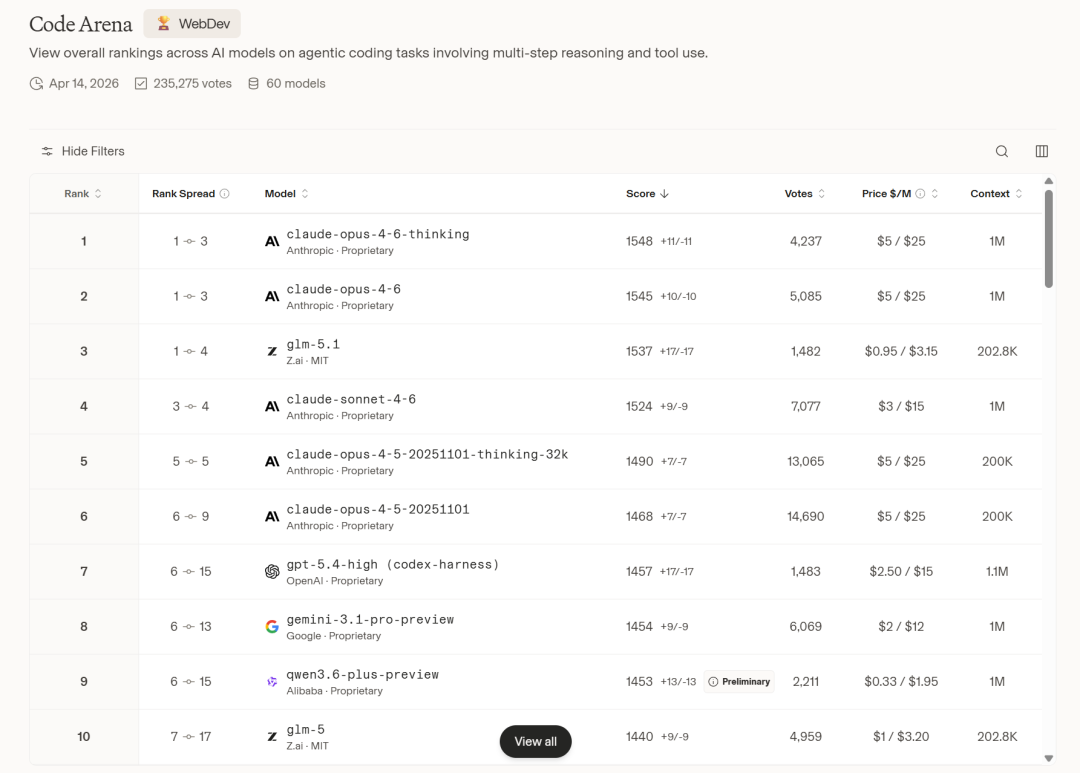The width and height of the screenshot is (1080, 773).
Task: Click the OpenAI icon by gpt-5.4-high
Action: click(x=271, y=571)
